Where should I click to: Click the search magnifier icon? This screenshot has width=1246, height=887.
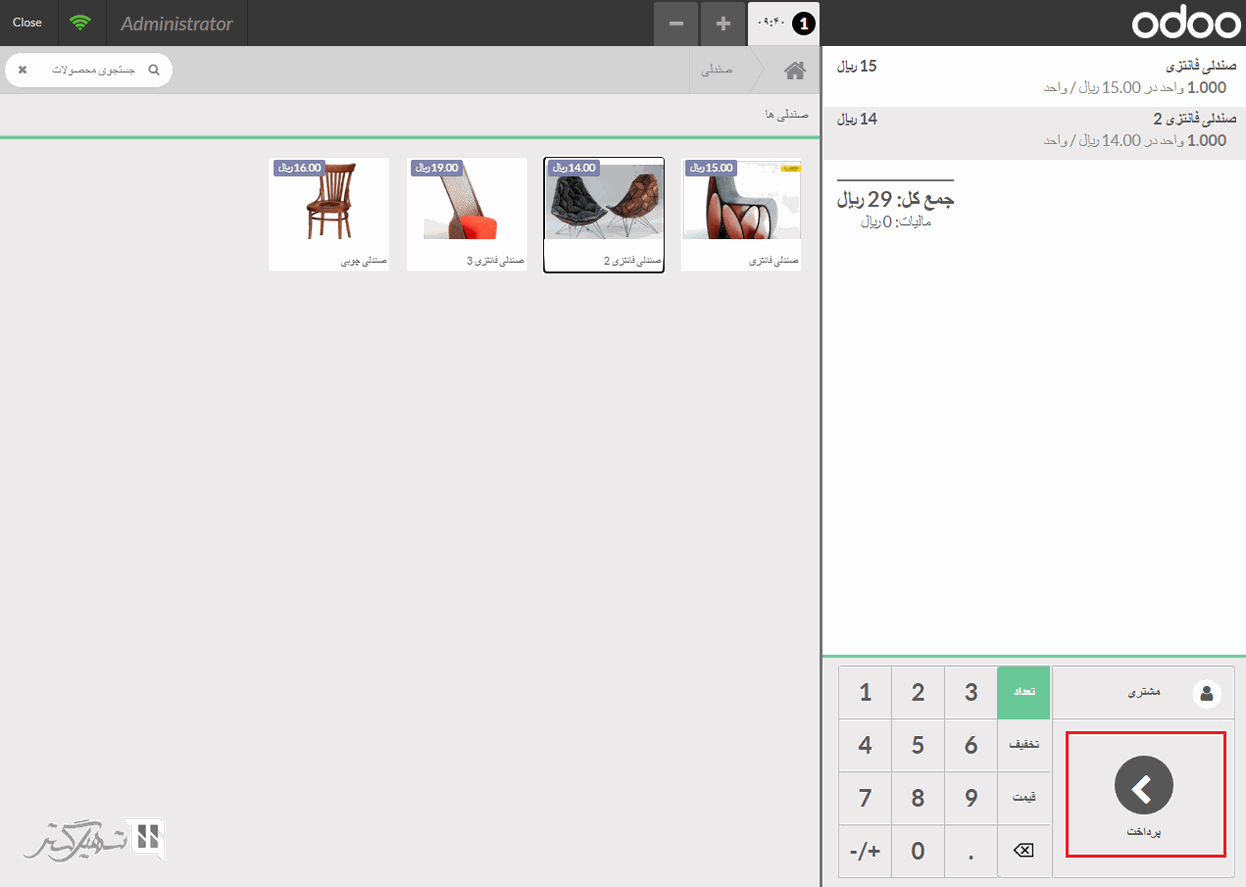point(154,70)
